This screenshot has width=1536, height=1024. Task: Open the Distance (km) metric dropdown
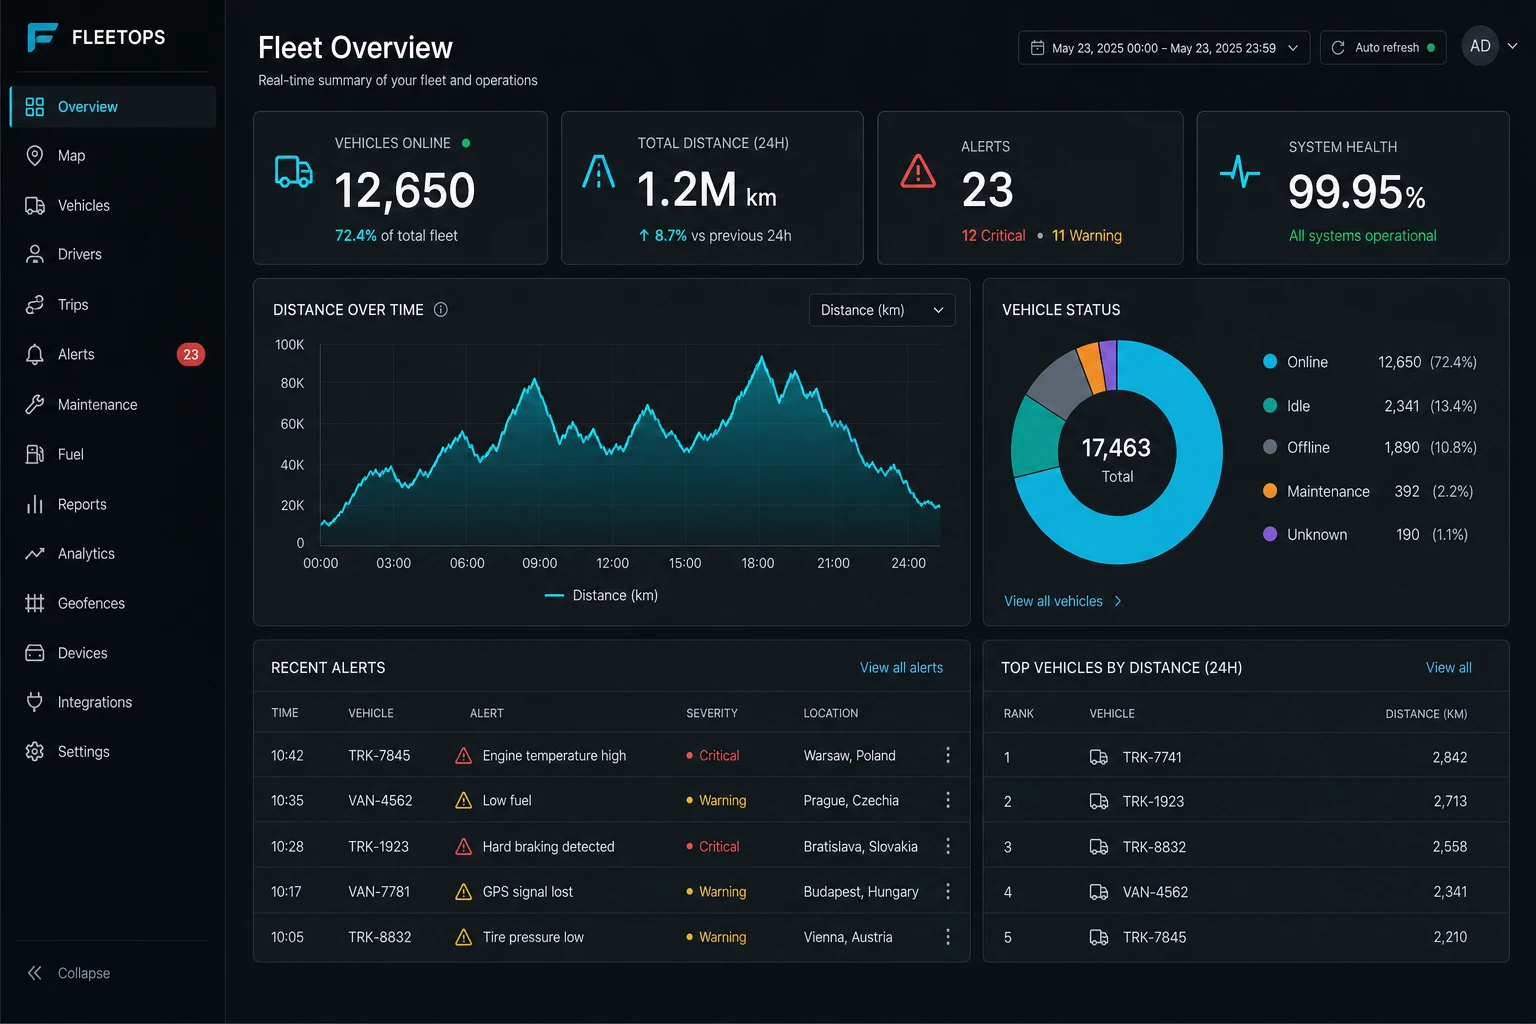click(x=882, y=310)
